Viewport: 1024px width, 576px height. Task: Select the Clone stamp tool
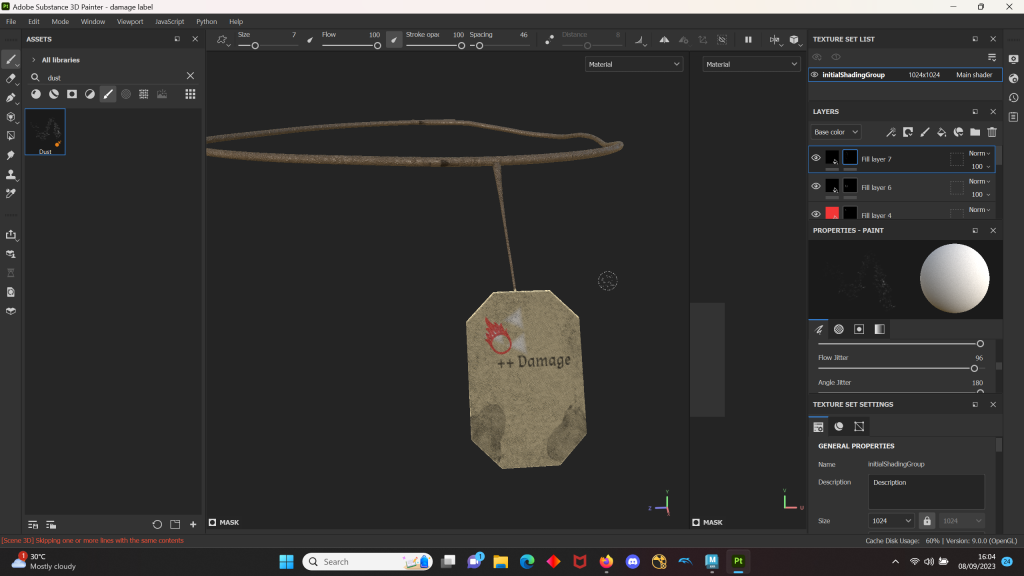click(x=11, y=174)
